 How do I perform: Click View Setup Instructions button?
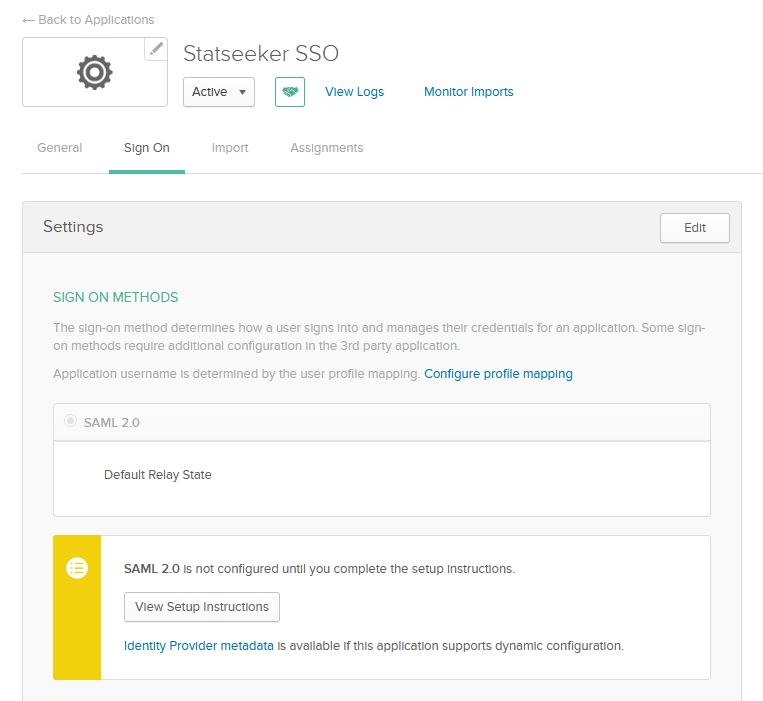point(202,607)
